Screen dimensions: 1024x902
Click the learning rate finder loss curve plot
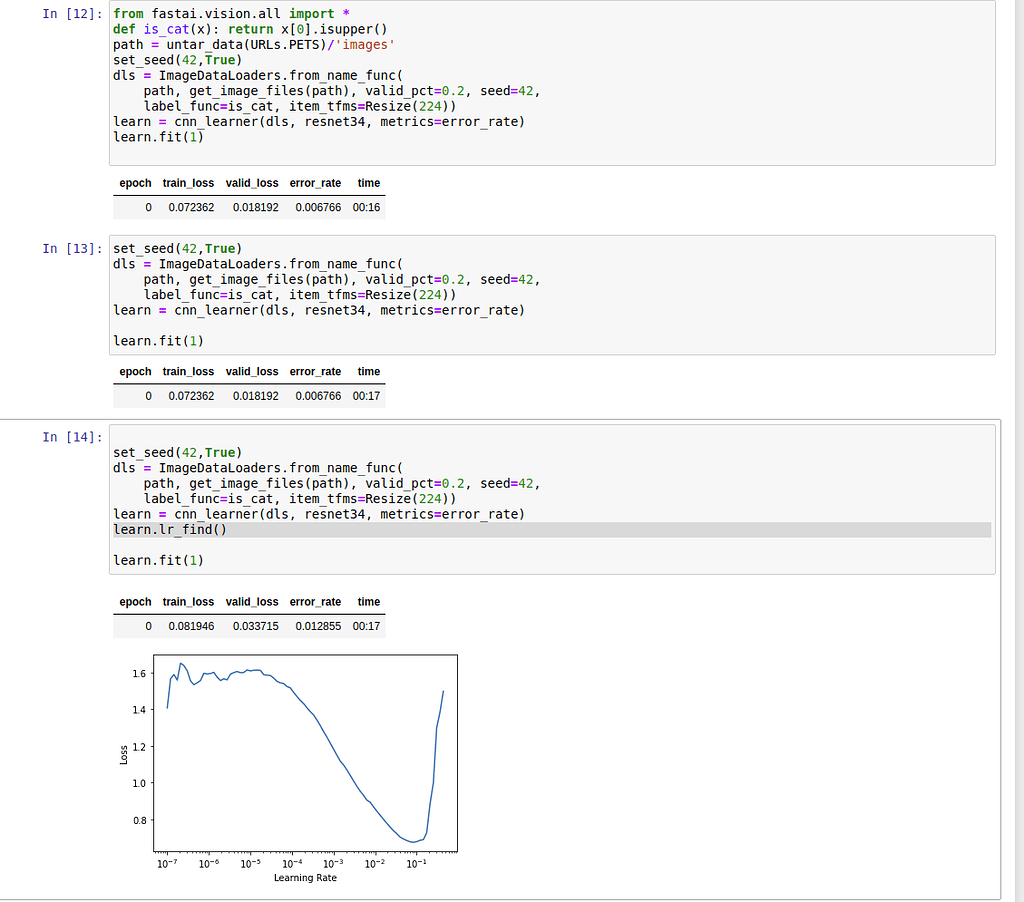(x=305, y=752)
